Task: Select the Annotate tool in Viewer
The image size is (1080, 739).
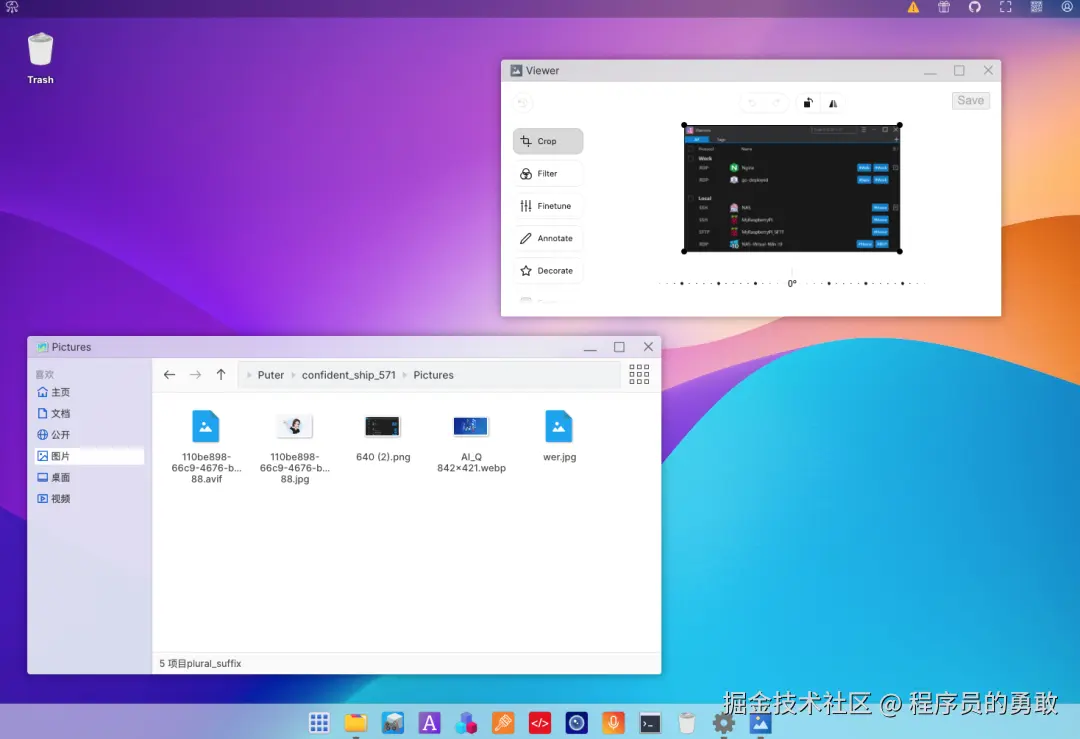Action: click(x=548, y=238)
